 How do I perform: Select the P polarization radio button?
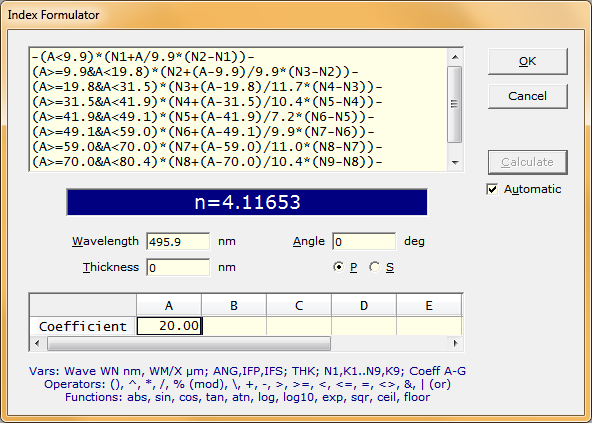339,267
